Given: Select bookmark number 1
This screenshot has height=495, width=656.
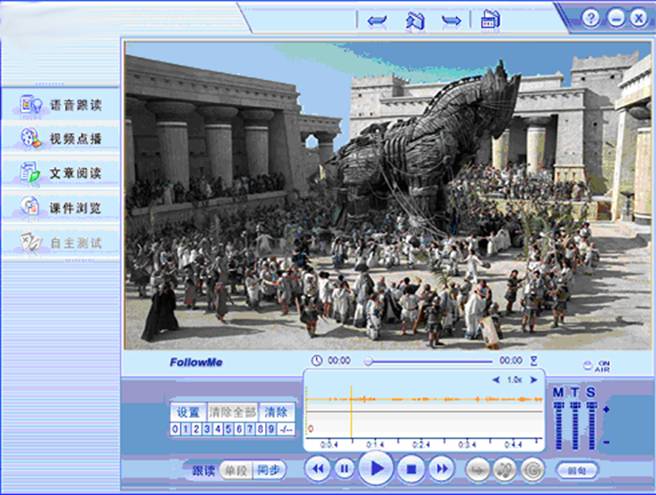Looking at the screenshot, I should coord(186,429).
